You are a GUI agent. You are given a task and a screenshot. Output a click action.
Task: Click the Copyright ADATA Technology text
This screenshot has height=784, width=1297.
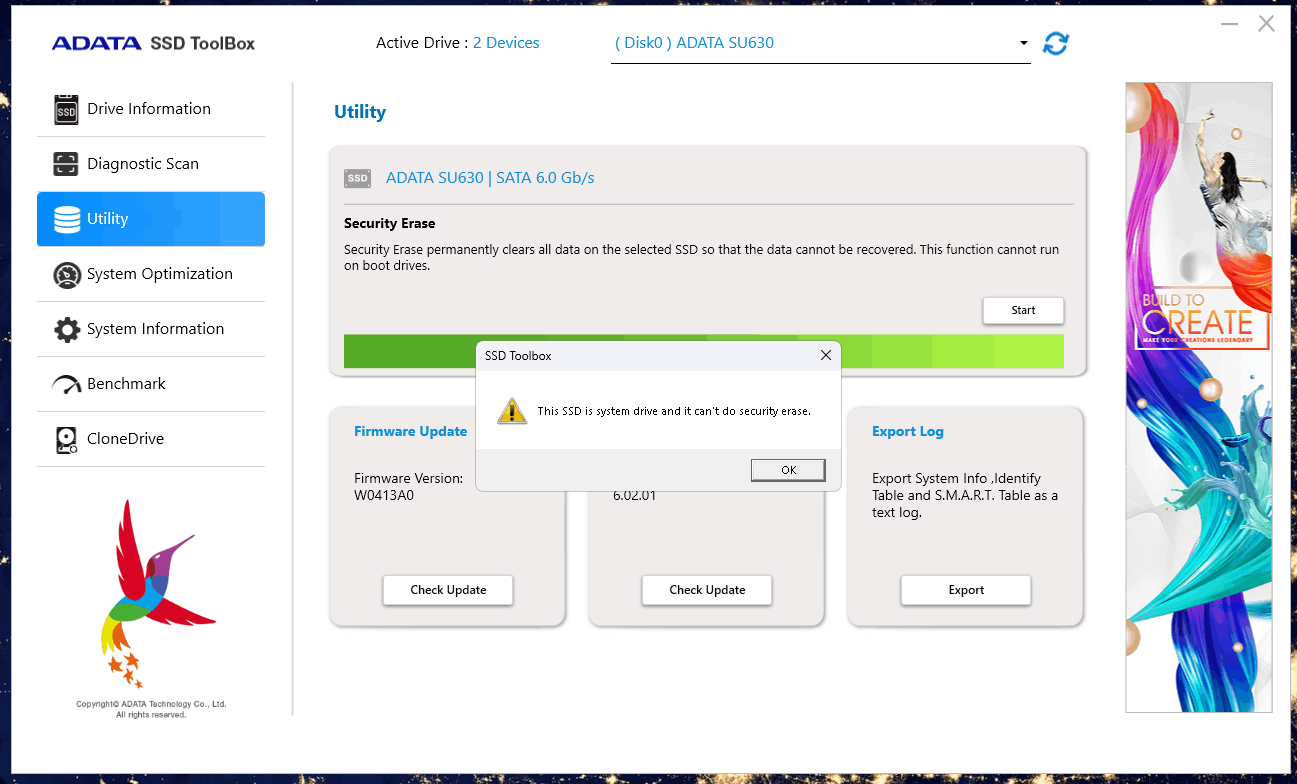(x=151, y=709)
